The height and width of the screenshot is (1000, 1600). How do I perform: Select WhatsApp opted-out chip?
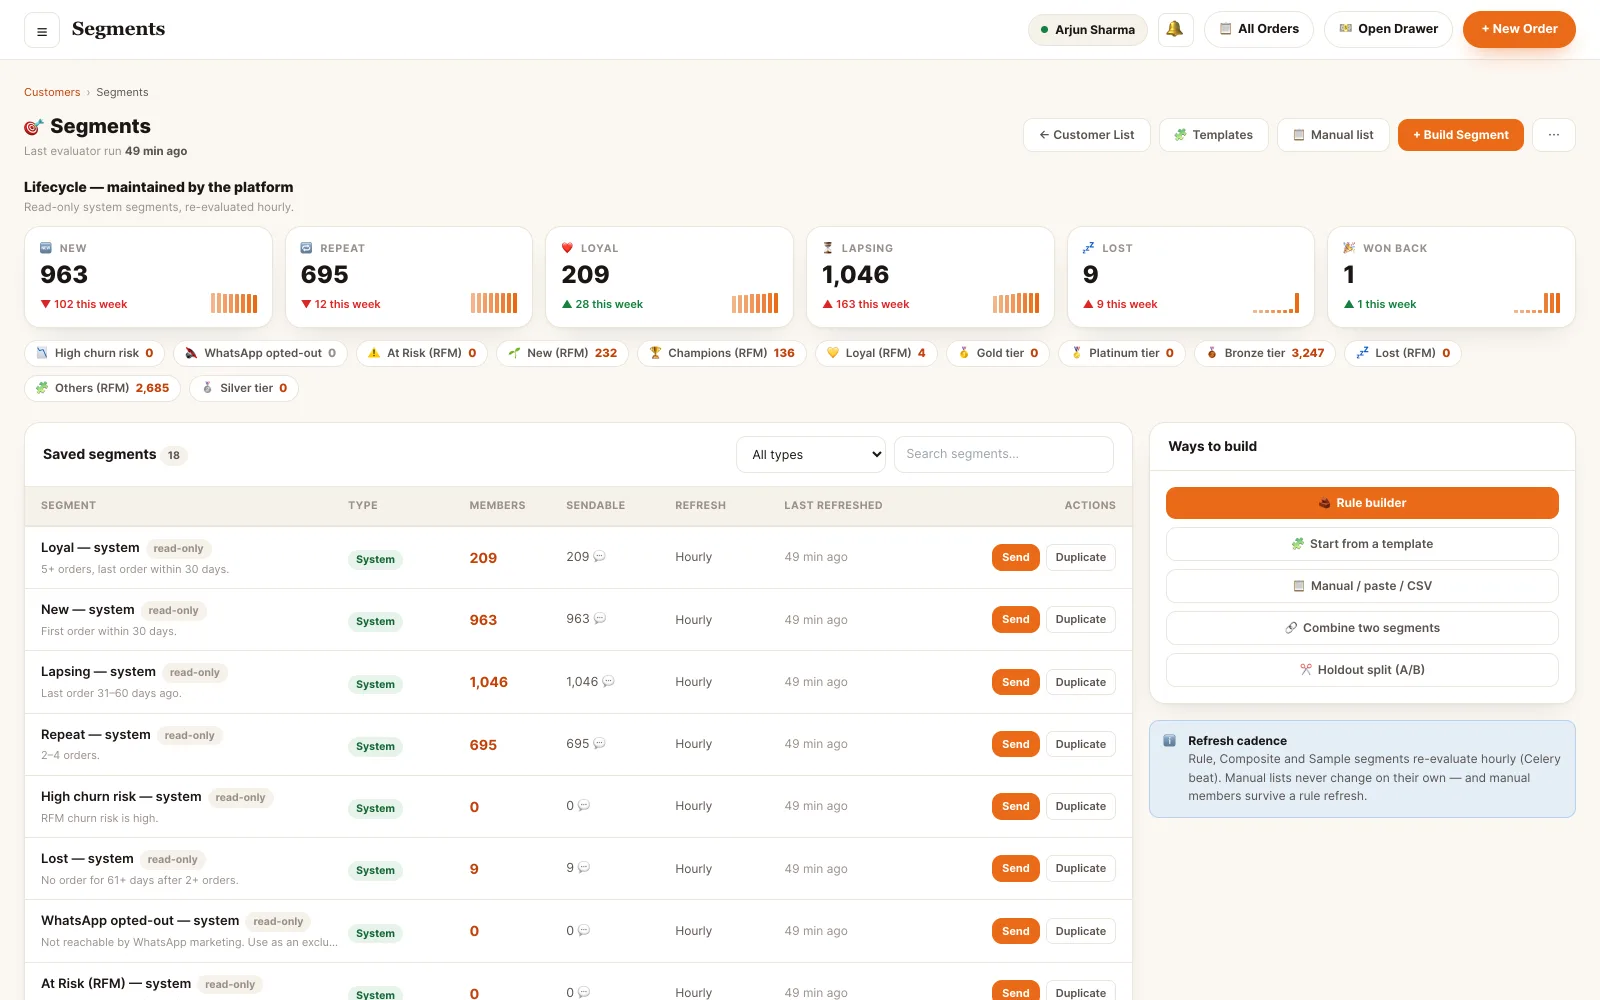tap(260, 353)
